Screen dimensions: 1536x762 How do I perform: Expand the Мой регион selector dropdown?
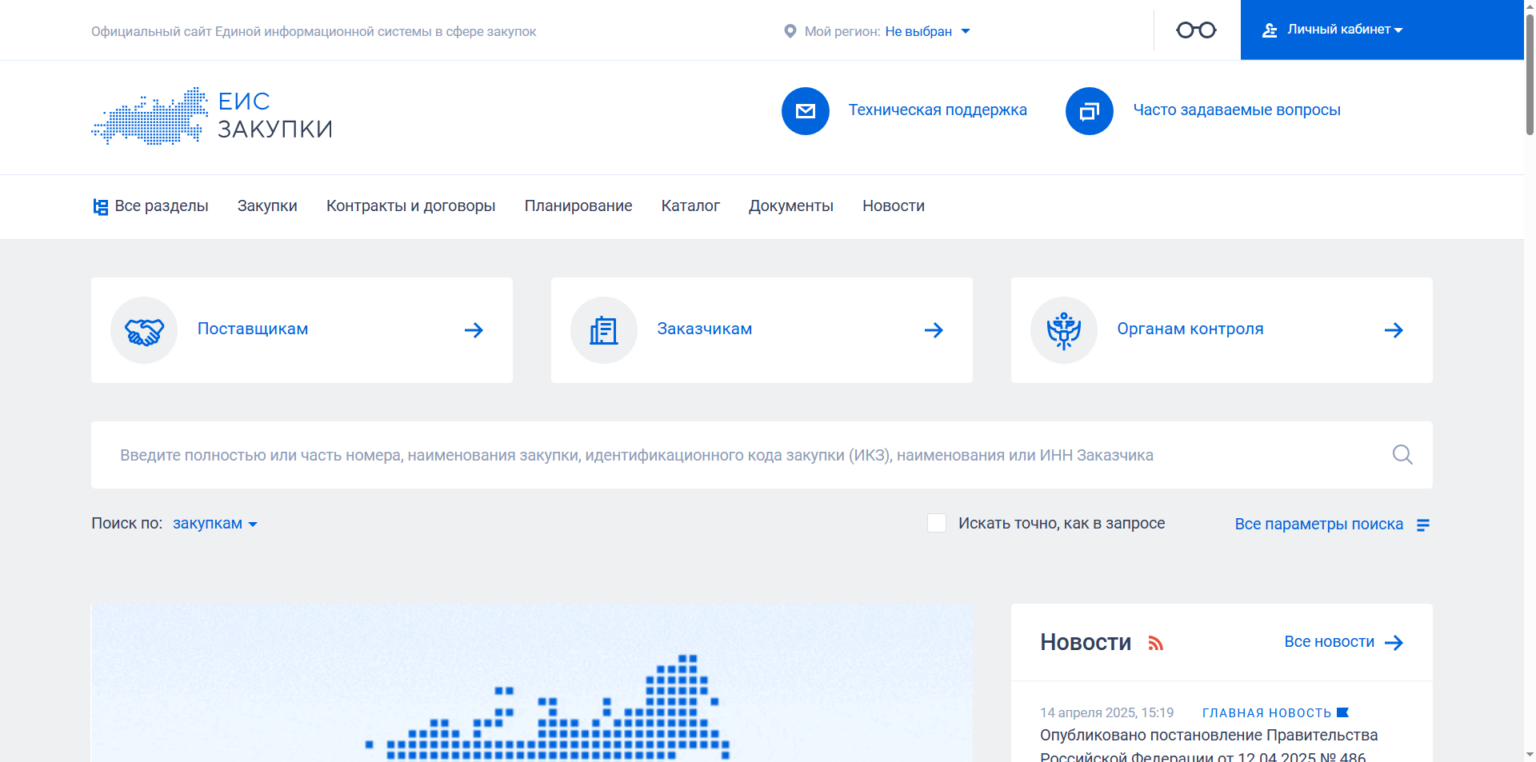click(927, 31)
